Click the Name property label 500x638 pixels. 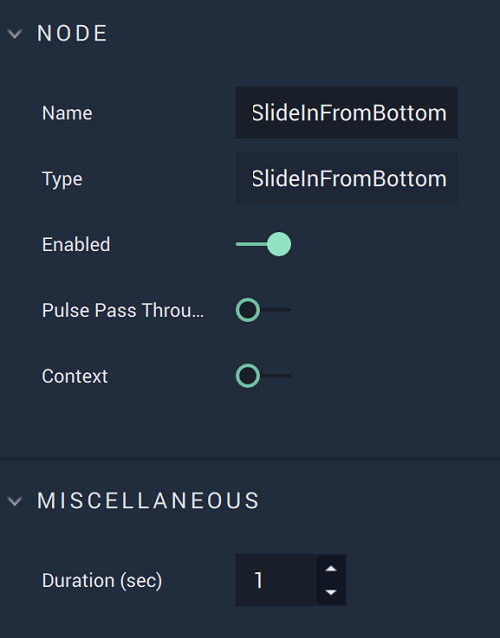(x=67, y=113)
